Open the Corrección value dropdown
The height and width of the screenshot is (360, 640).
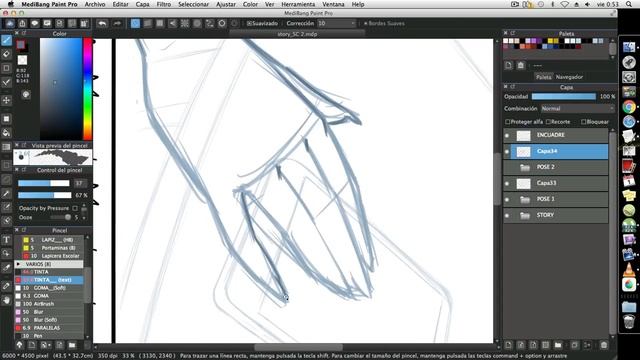pos(337,23)
